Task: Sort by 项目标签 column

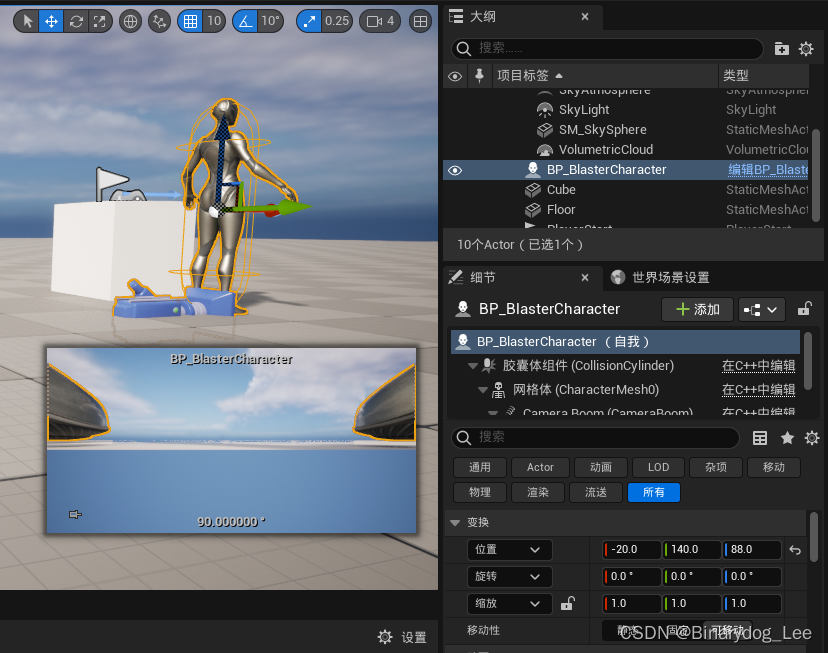Action: [x=530, y=75]
